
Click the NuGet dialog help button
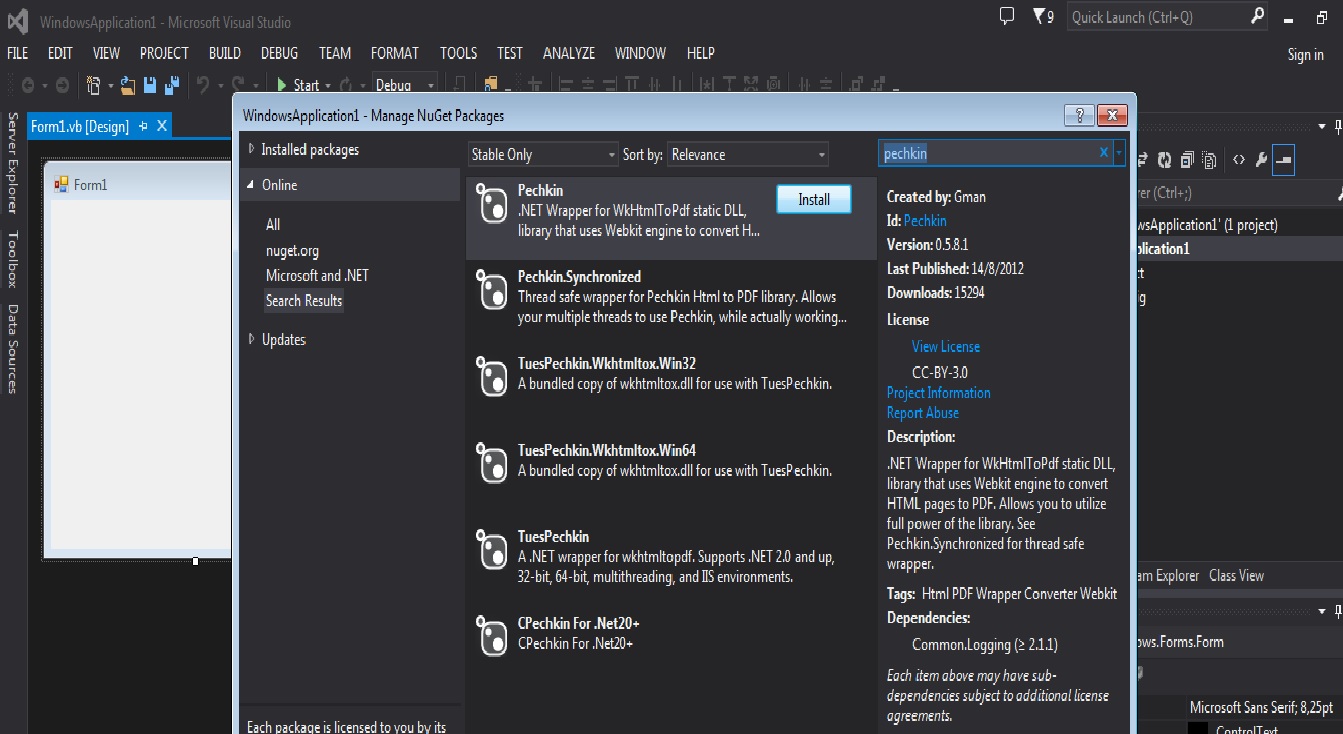tap(1078, 115)
